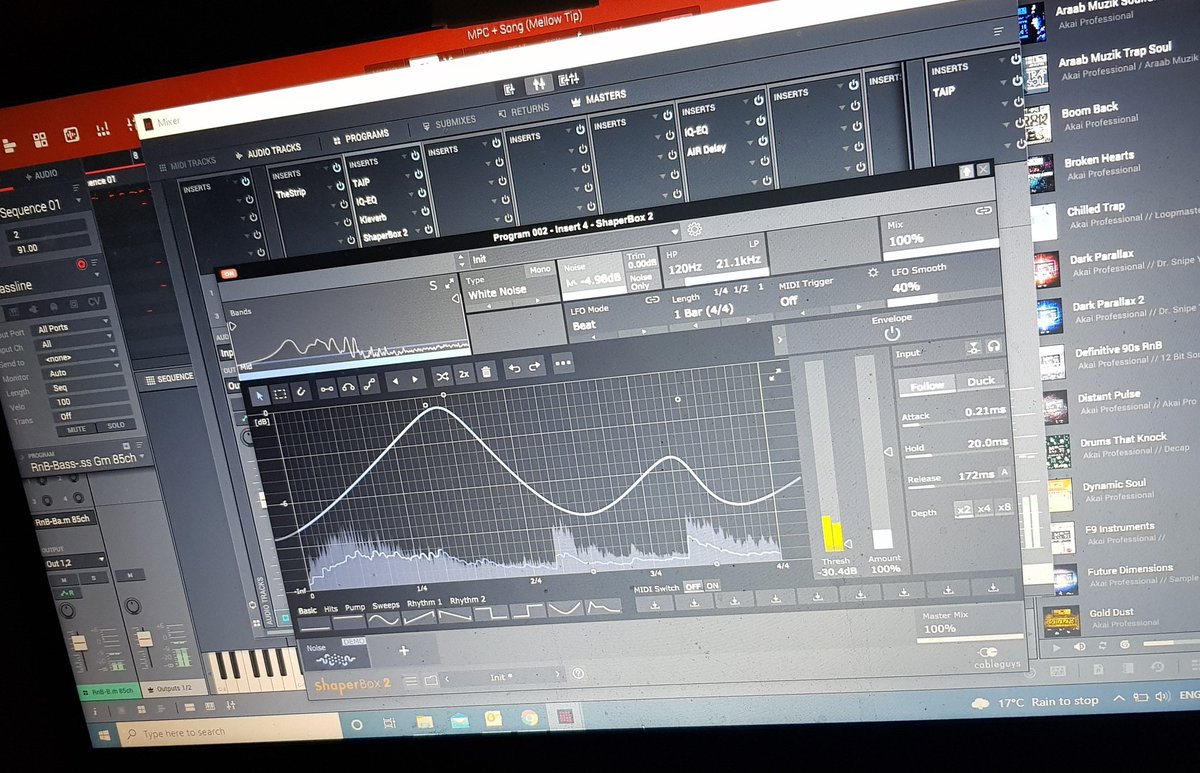Switch to RETURNS mixer tab
1200x773 pixels.
click(522, 109)
